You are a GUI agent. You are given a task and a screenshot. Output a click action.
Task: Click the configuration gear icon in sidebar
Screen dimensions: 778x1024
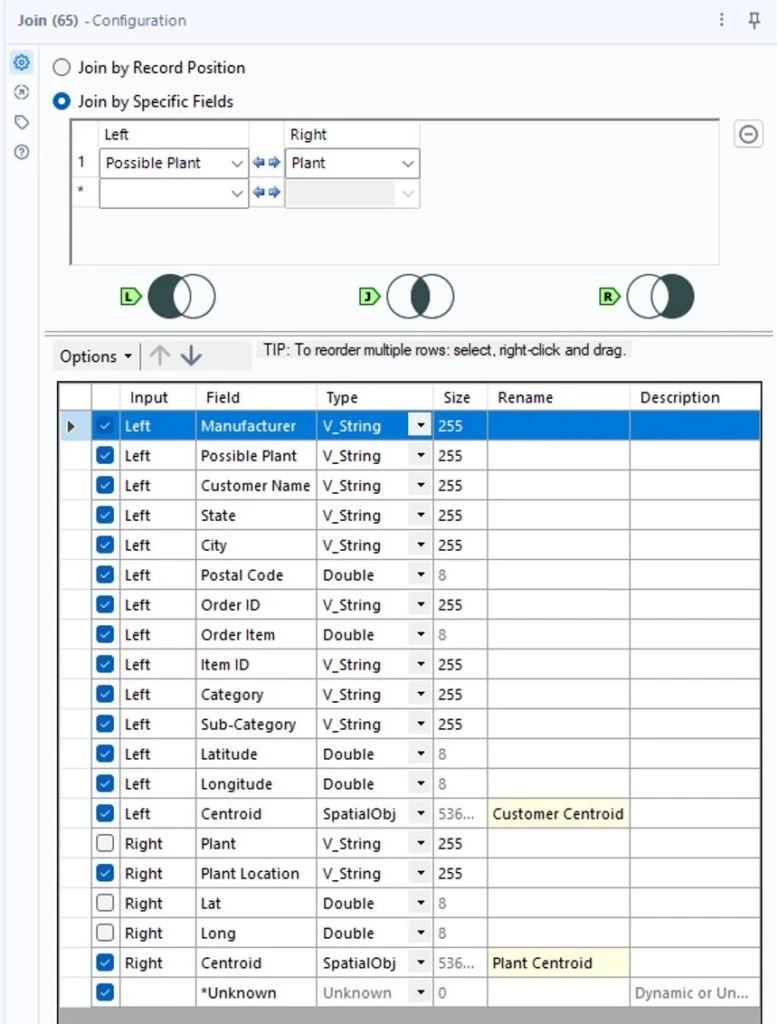[x=21, y=63]
